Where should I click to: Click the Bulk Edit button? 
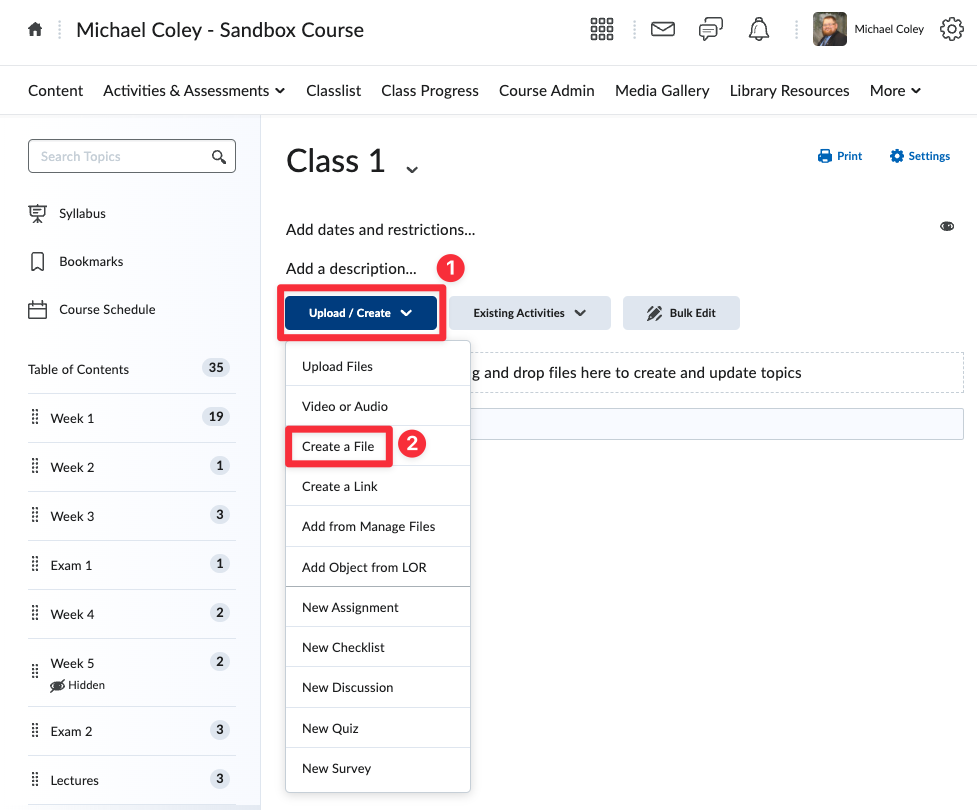tap(681, 313)
